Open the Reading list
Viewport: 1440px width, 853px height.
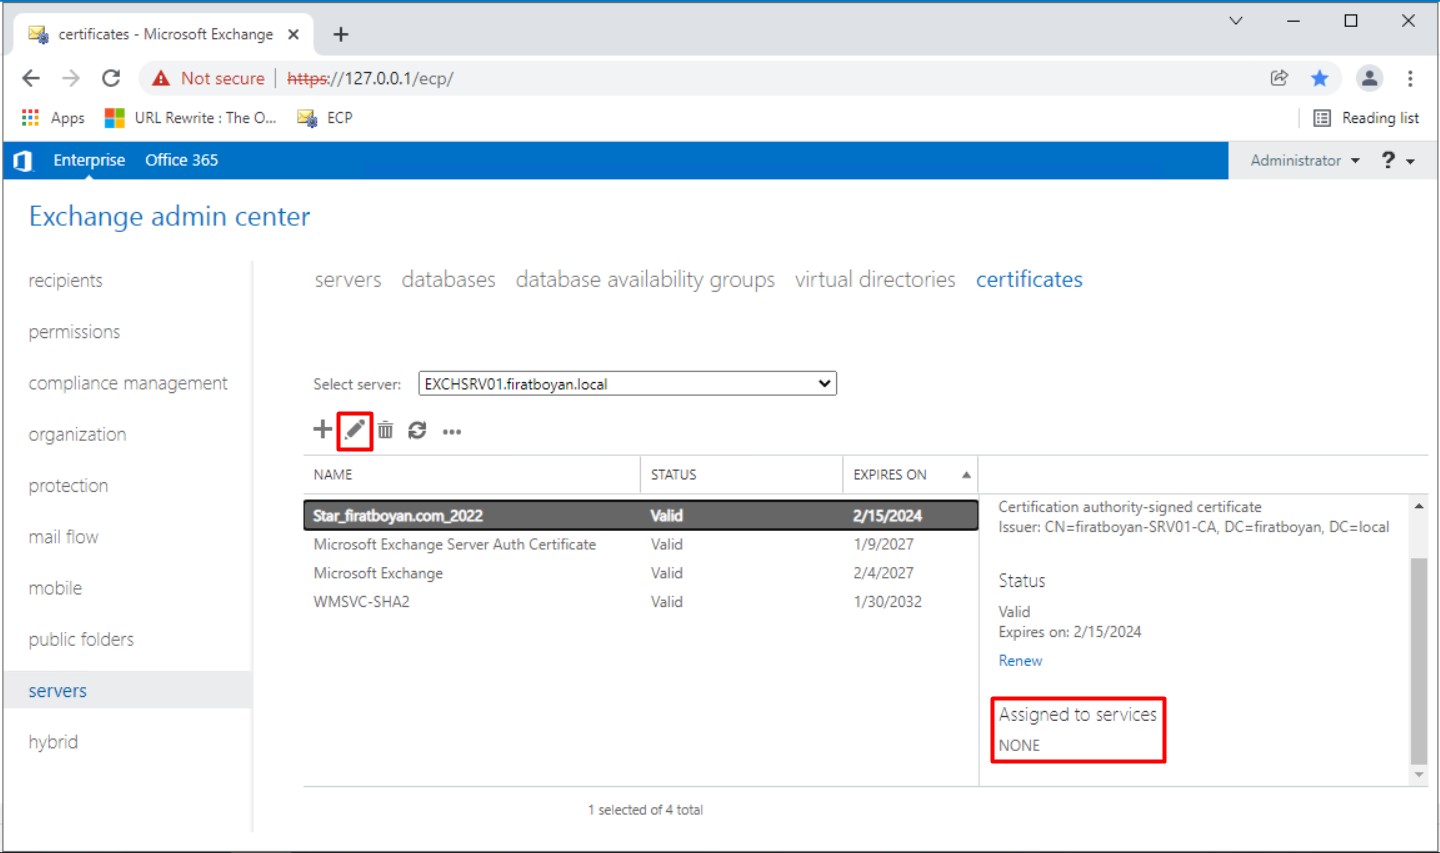(1366, 117)
